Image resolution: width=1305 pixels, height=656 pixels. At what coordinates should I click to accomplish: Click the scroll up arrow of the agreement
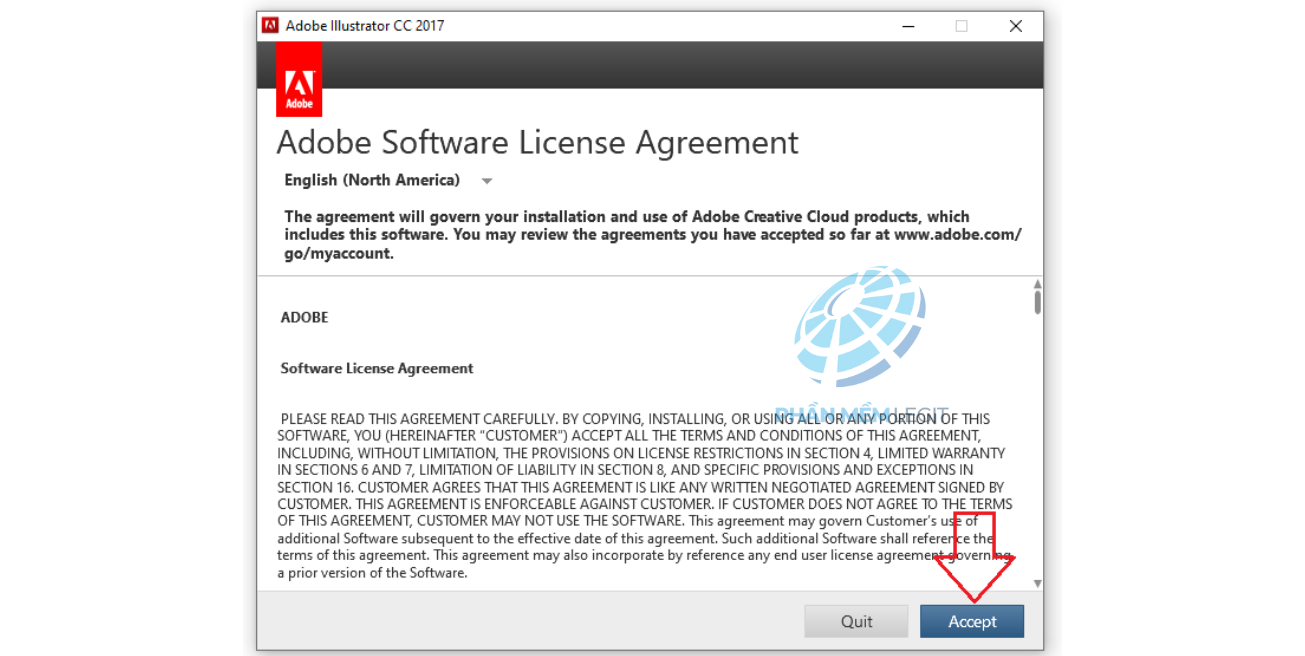point(1037,285)
